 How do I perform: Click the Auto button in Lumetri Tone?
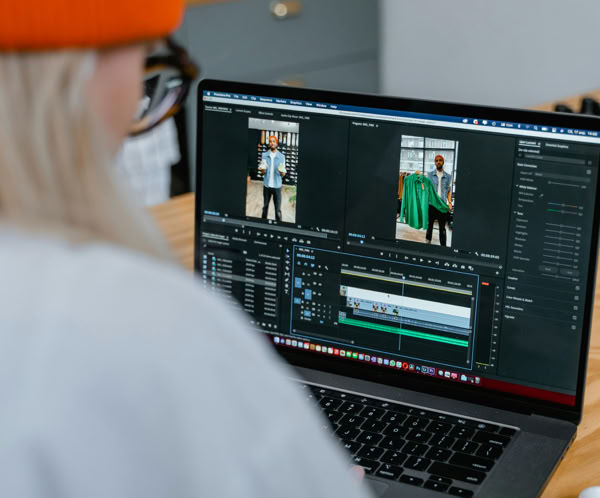[x=570, y=272]
